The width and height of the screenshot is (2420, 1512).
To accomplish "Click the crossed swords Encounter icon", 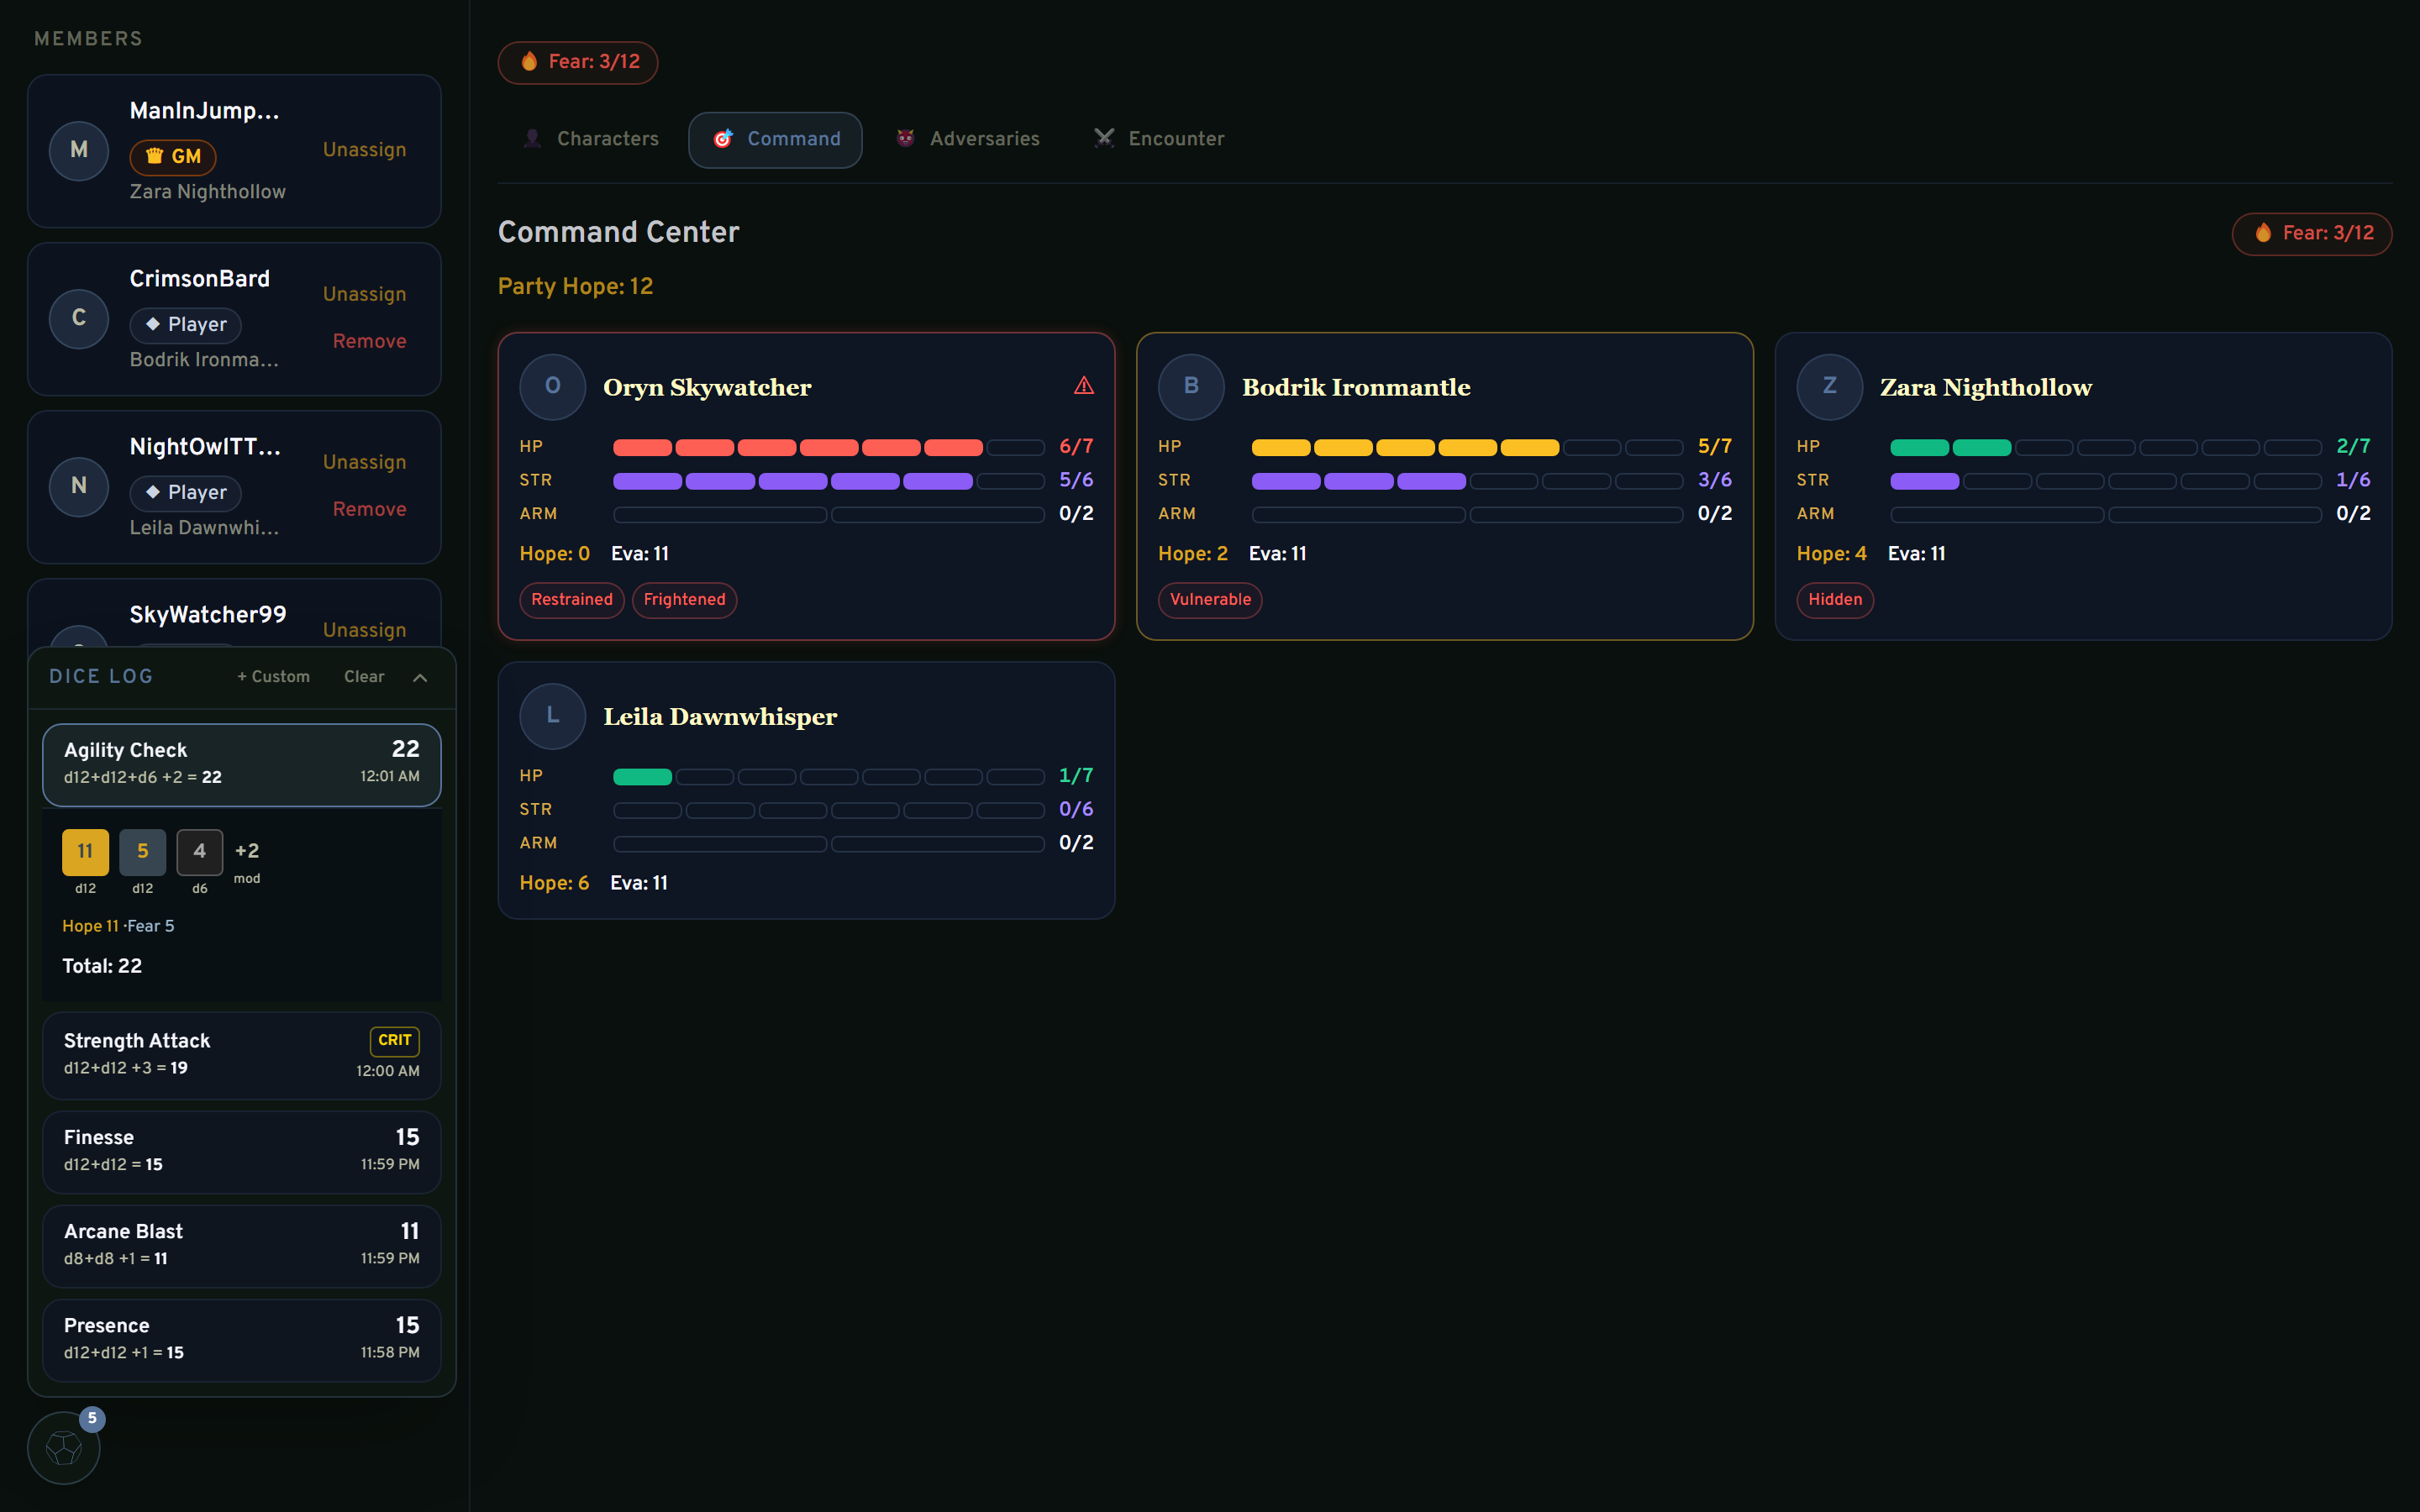I will 1104,138.
